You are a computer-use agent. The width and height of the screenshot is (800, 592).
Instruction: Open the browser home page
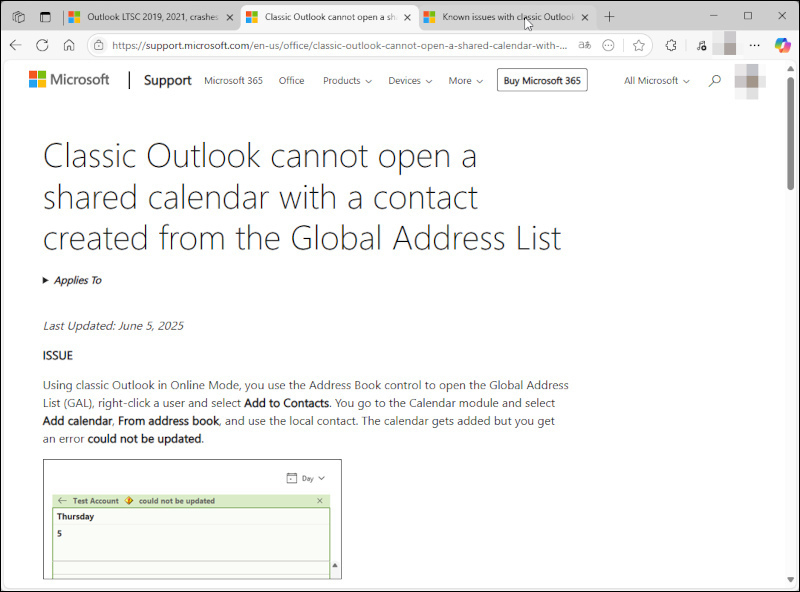(69, 45)
